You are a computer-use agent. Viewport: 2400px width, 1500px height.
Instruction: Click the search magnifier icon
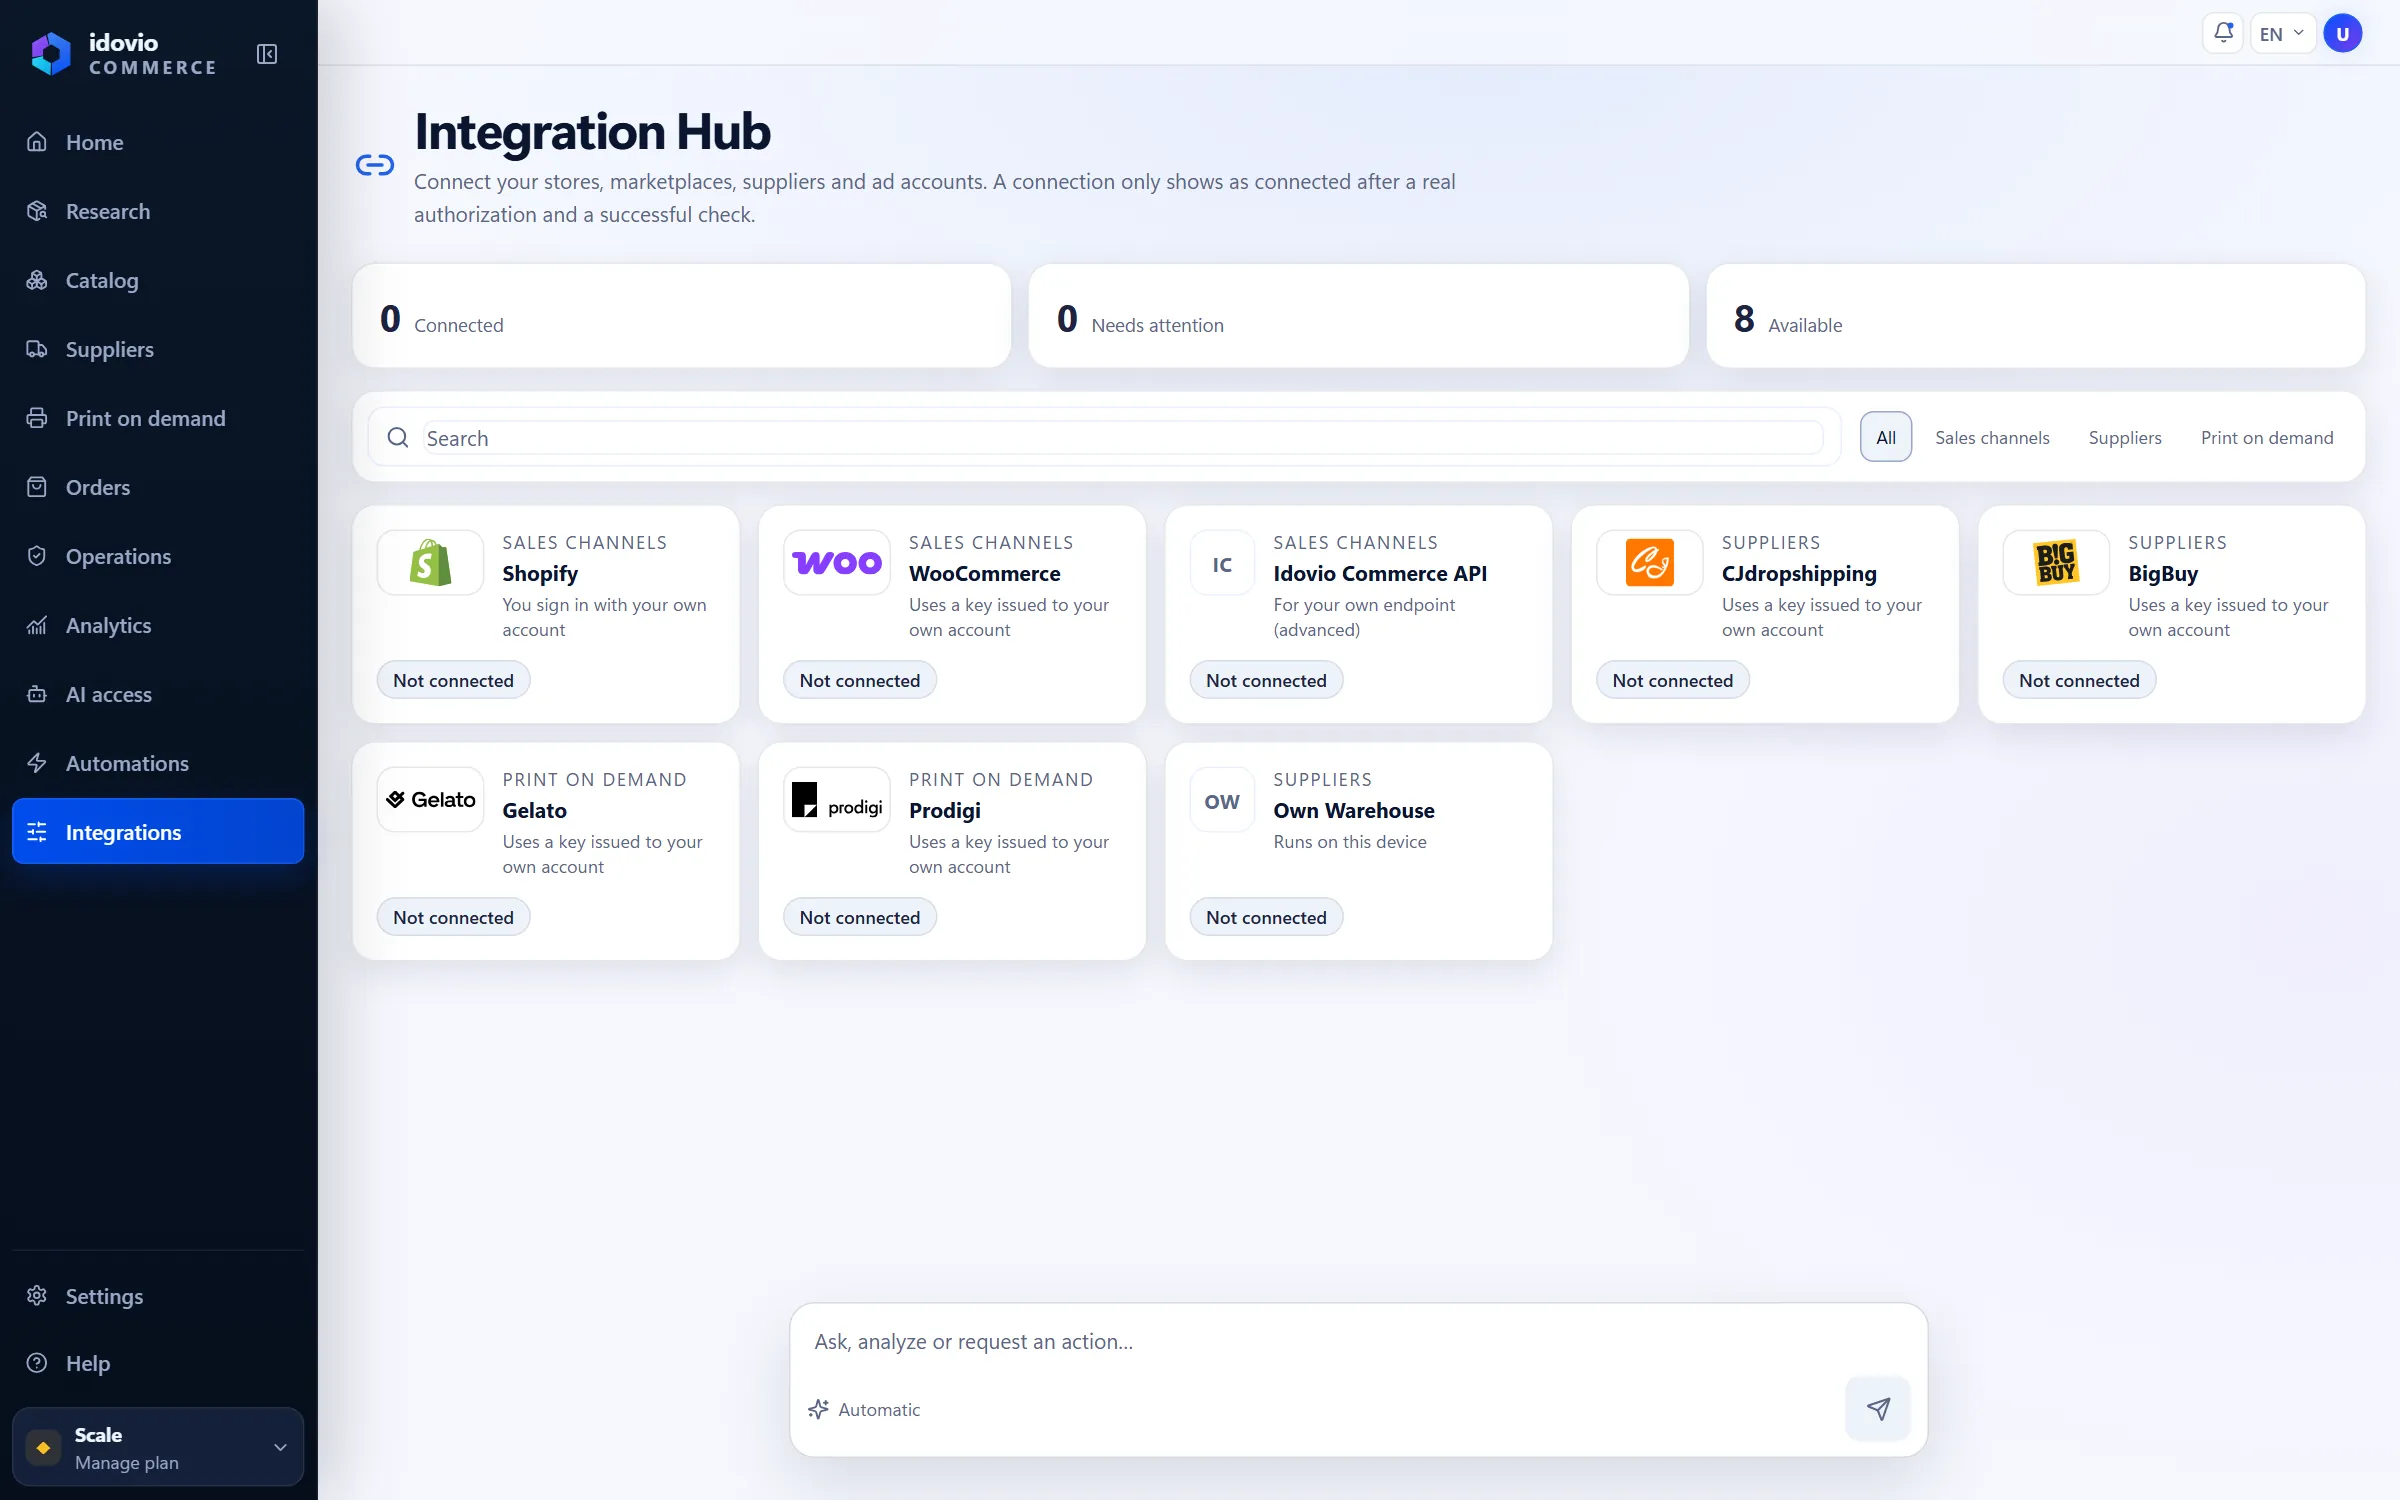click(398, 437)
